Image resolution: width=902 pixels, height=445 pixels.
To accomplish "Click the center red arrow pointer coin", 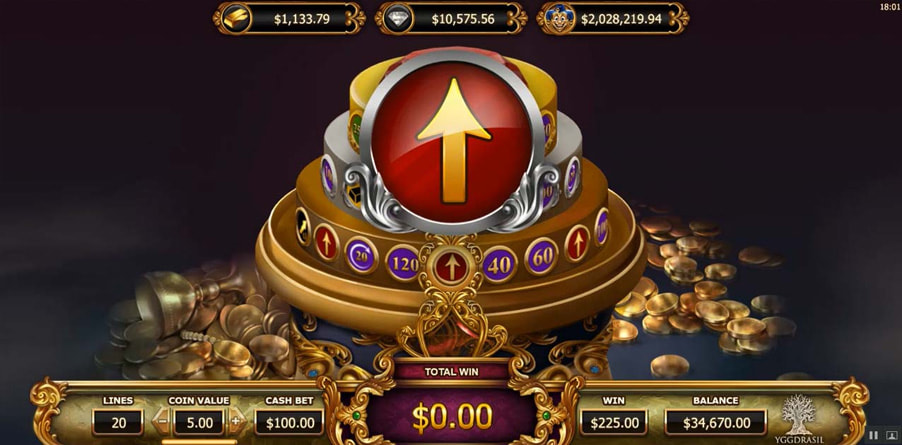I will click(452, 267).
